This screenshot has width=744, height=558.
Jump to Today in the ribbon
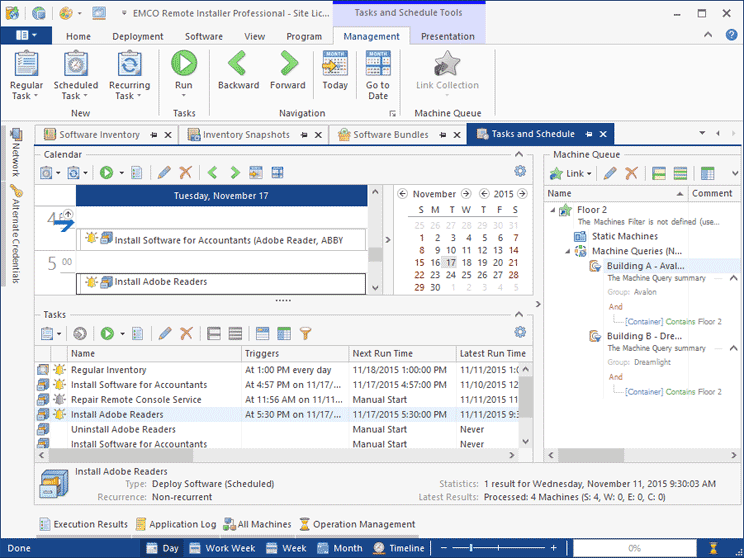(335, 70)
